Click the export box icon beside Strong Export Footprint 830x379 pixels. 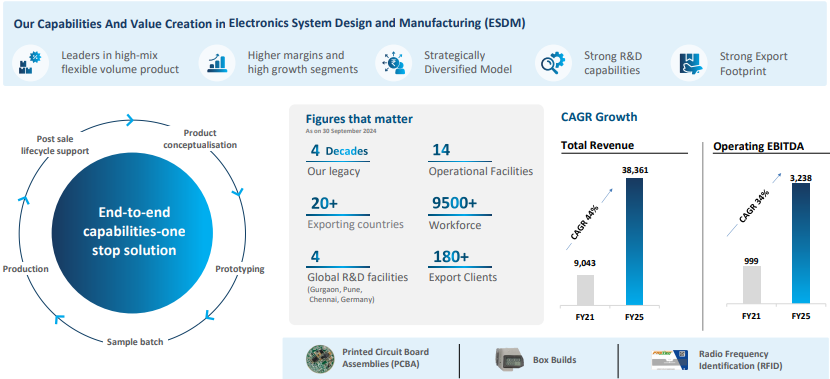click(689, 62)
